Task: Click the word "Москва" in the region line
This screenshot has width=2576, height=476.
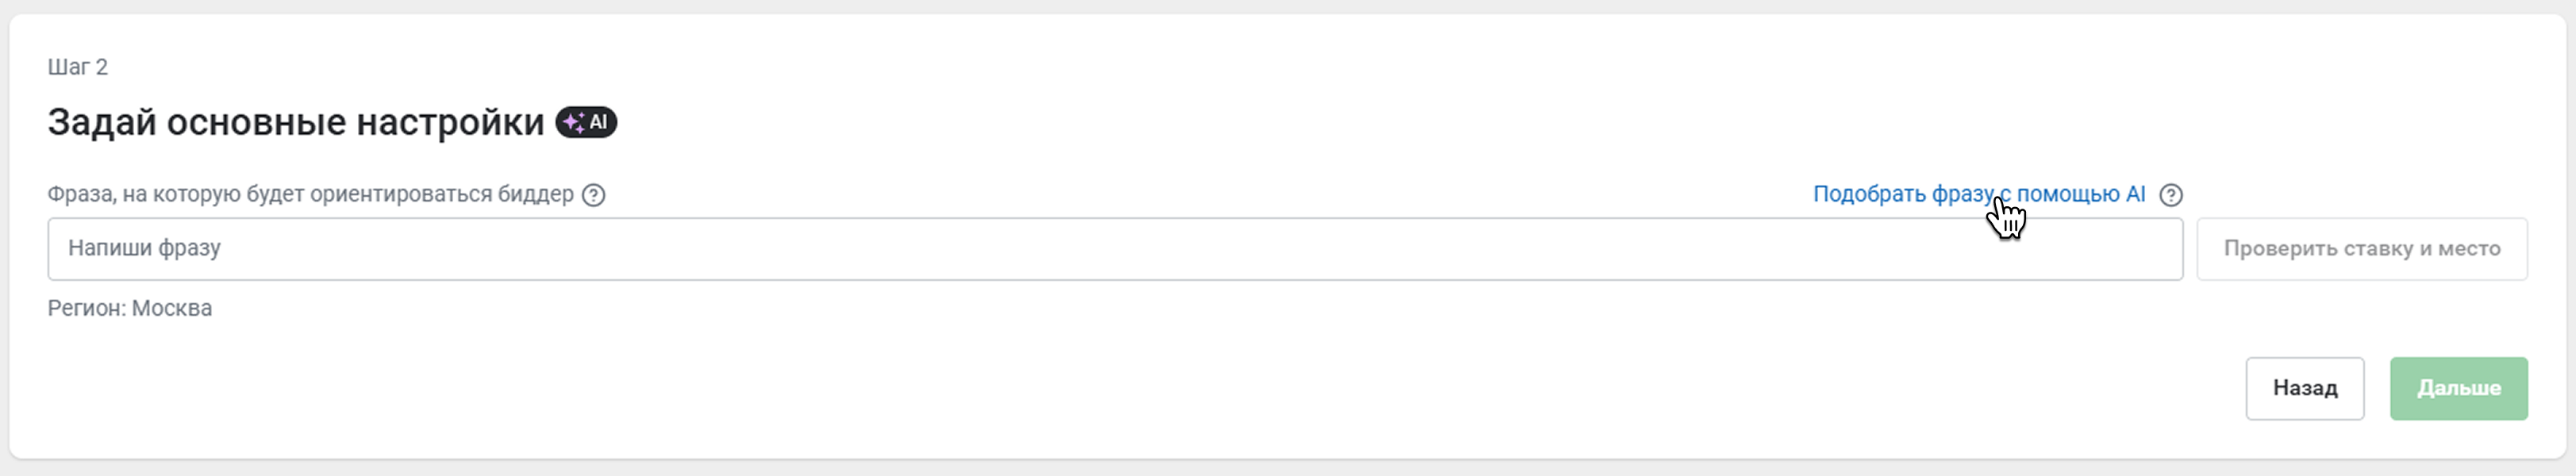Action: point(172,308)
